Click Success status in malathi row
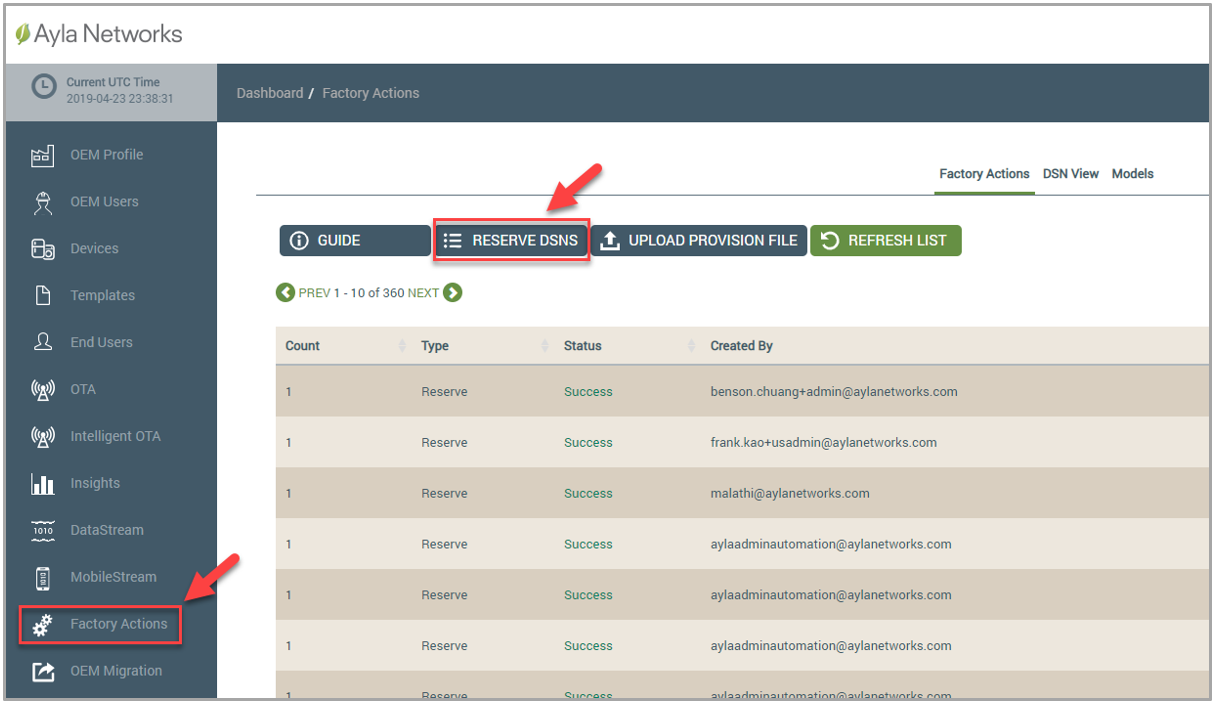Screen dimensions: 1216x705 (588, 494)
